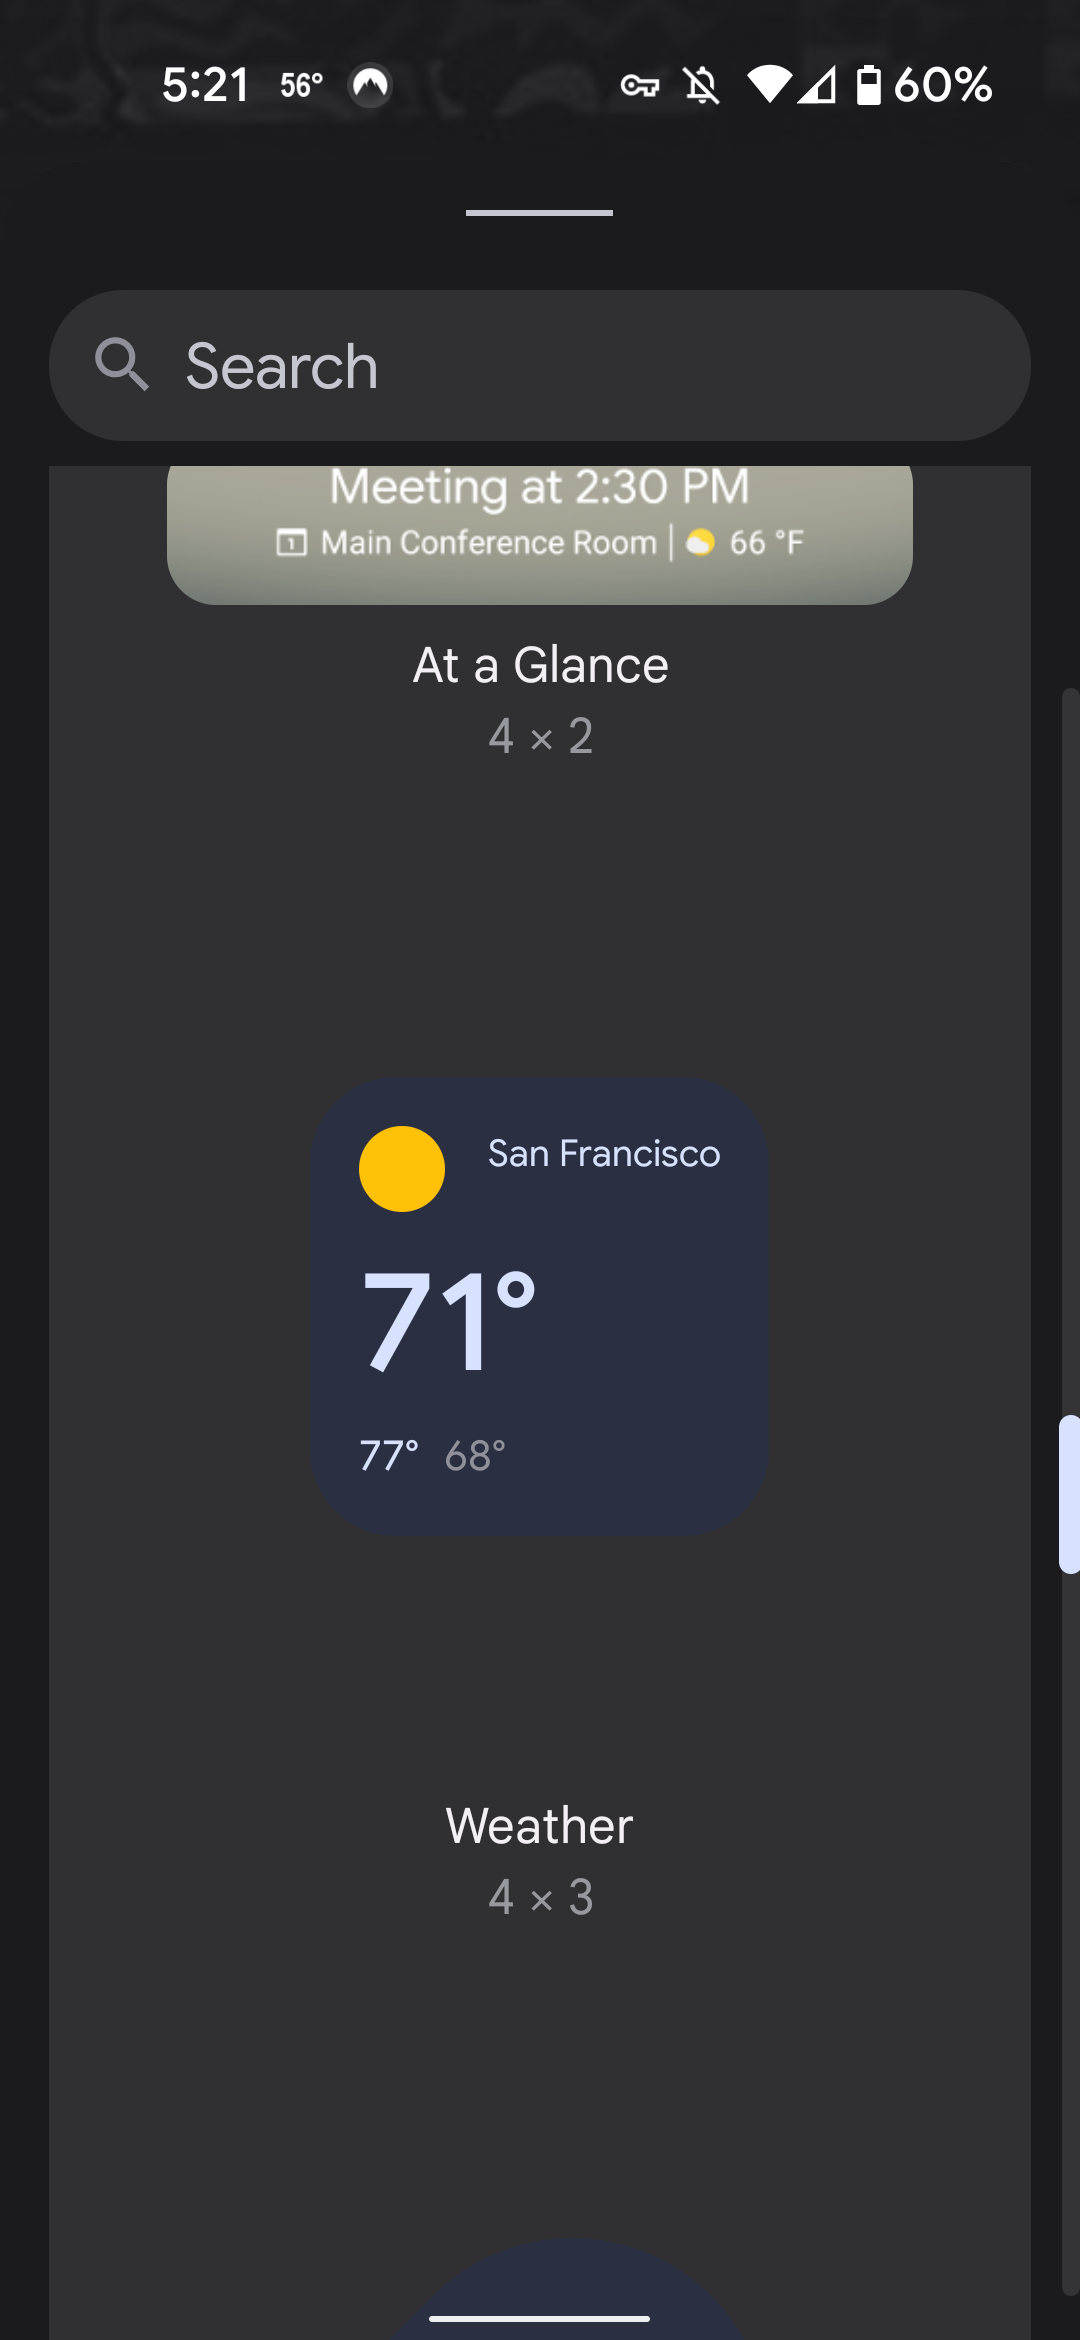The width and height of the screenshot is (1080, 2340).
Task: Tap the battery 60% indicator
Action: pyautogui.click(x=924, y=85)
